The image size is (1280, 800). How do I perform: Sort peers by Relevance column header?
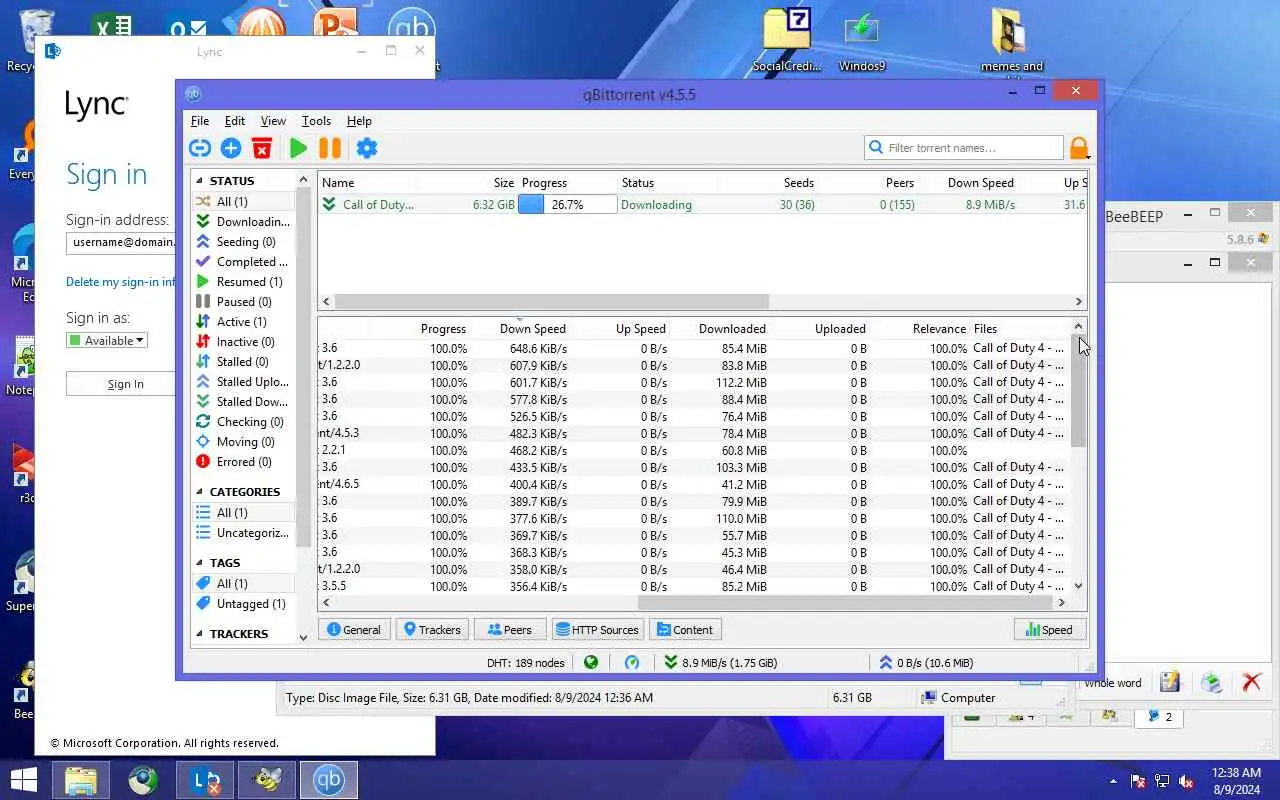939,329
